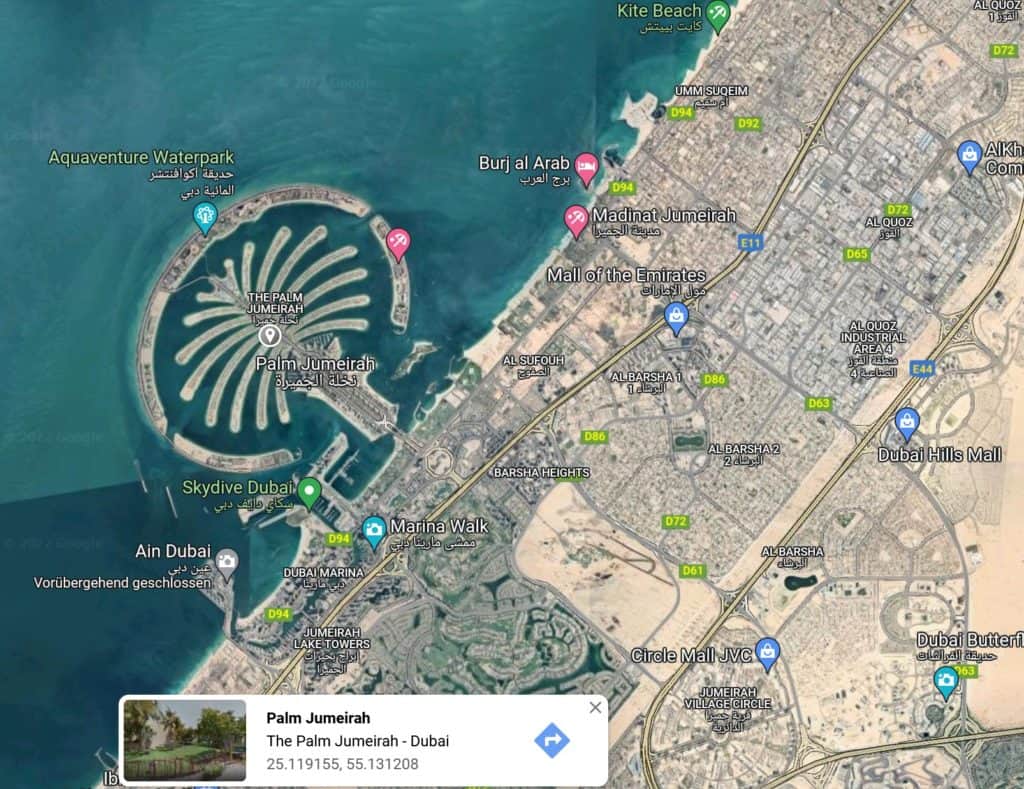The height and width of the screenshot is (789, 1024).
Task: Click the Dubai Hills Mall shopping pin
Action: [907, 423]
